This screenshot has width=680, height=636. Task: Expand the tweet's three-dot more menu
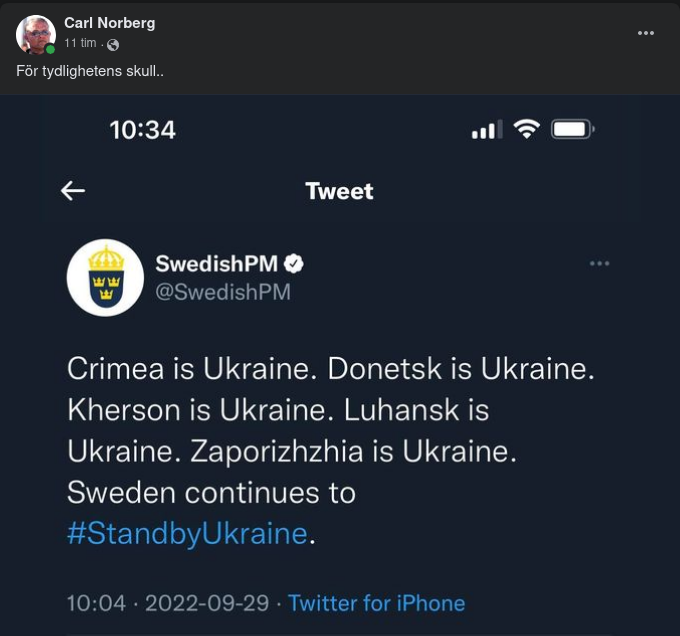point(599,264)
